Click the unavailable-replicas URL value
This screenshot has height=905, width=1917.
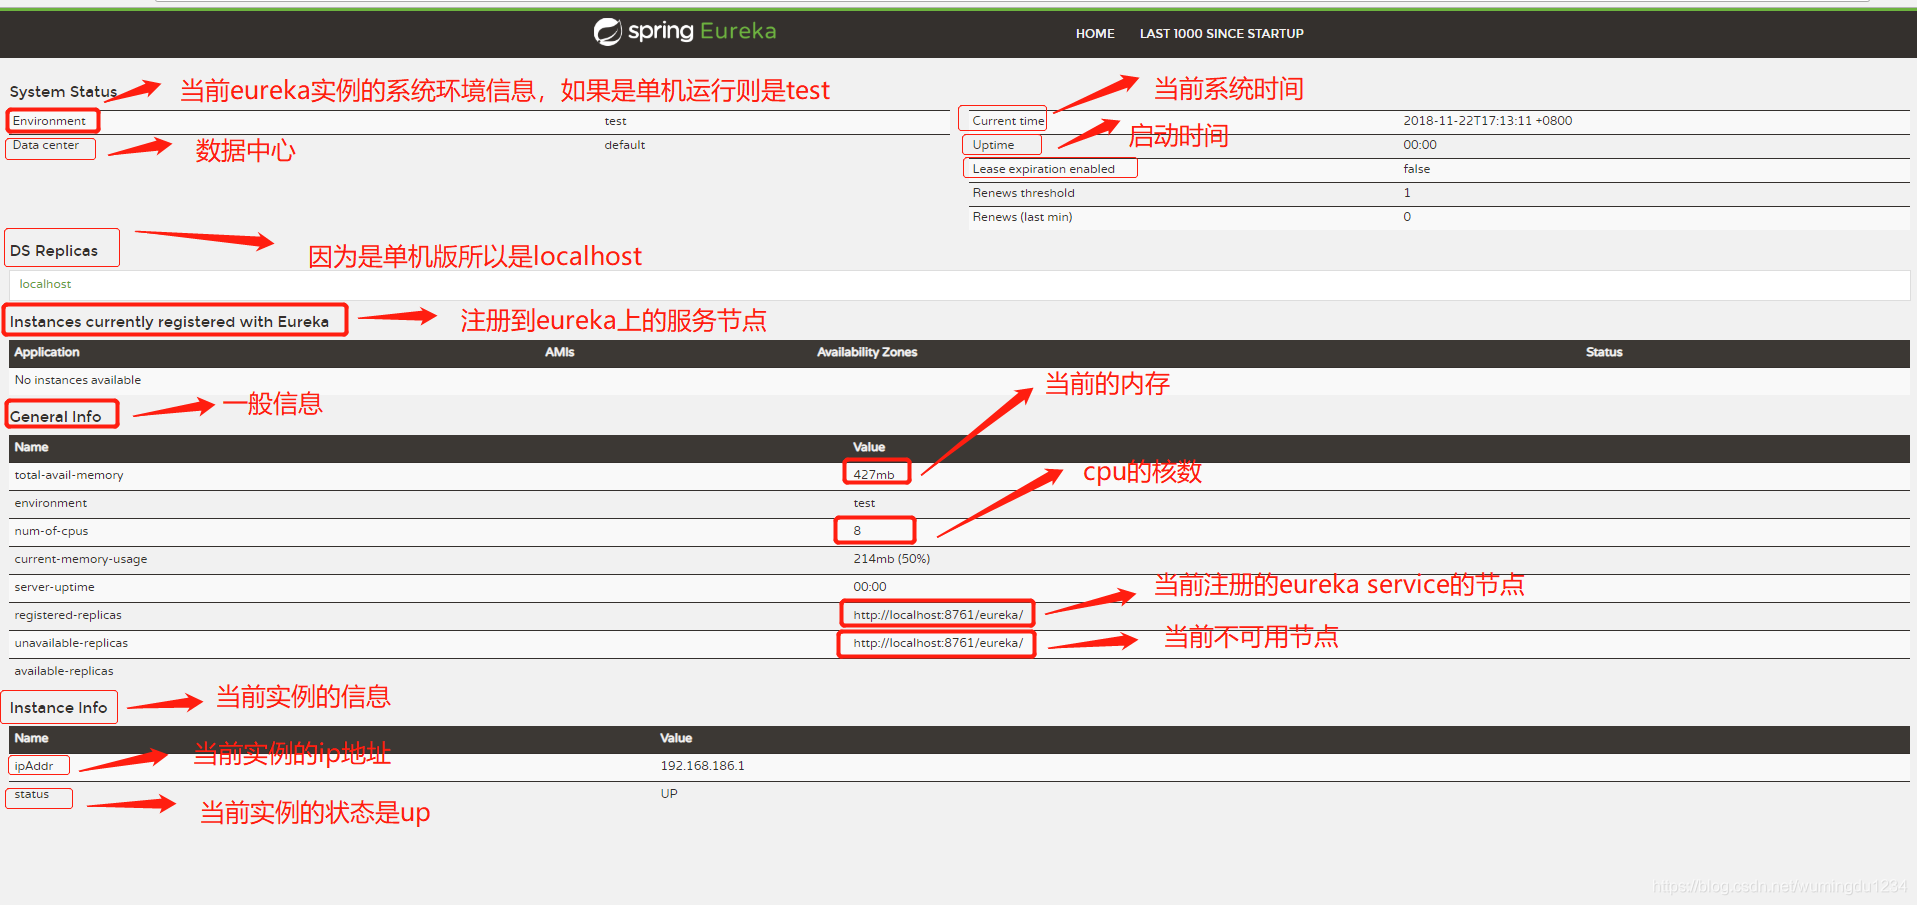(x=938, y=643)
